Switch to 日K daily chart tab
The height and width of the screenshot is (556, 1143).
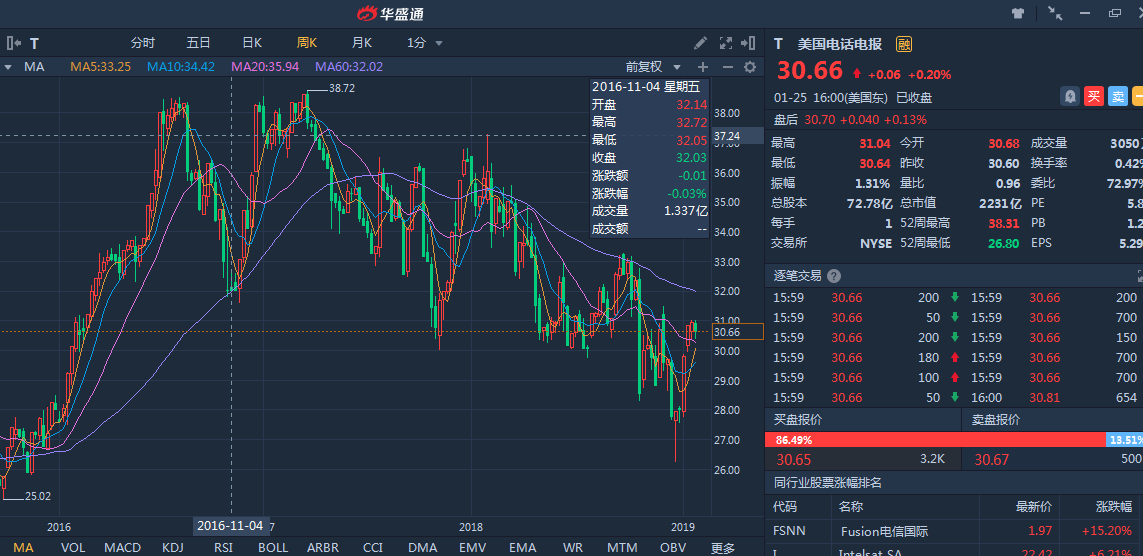click(251, 43)
